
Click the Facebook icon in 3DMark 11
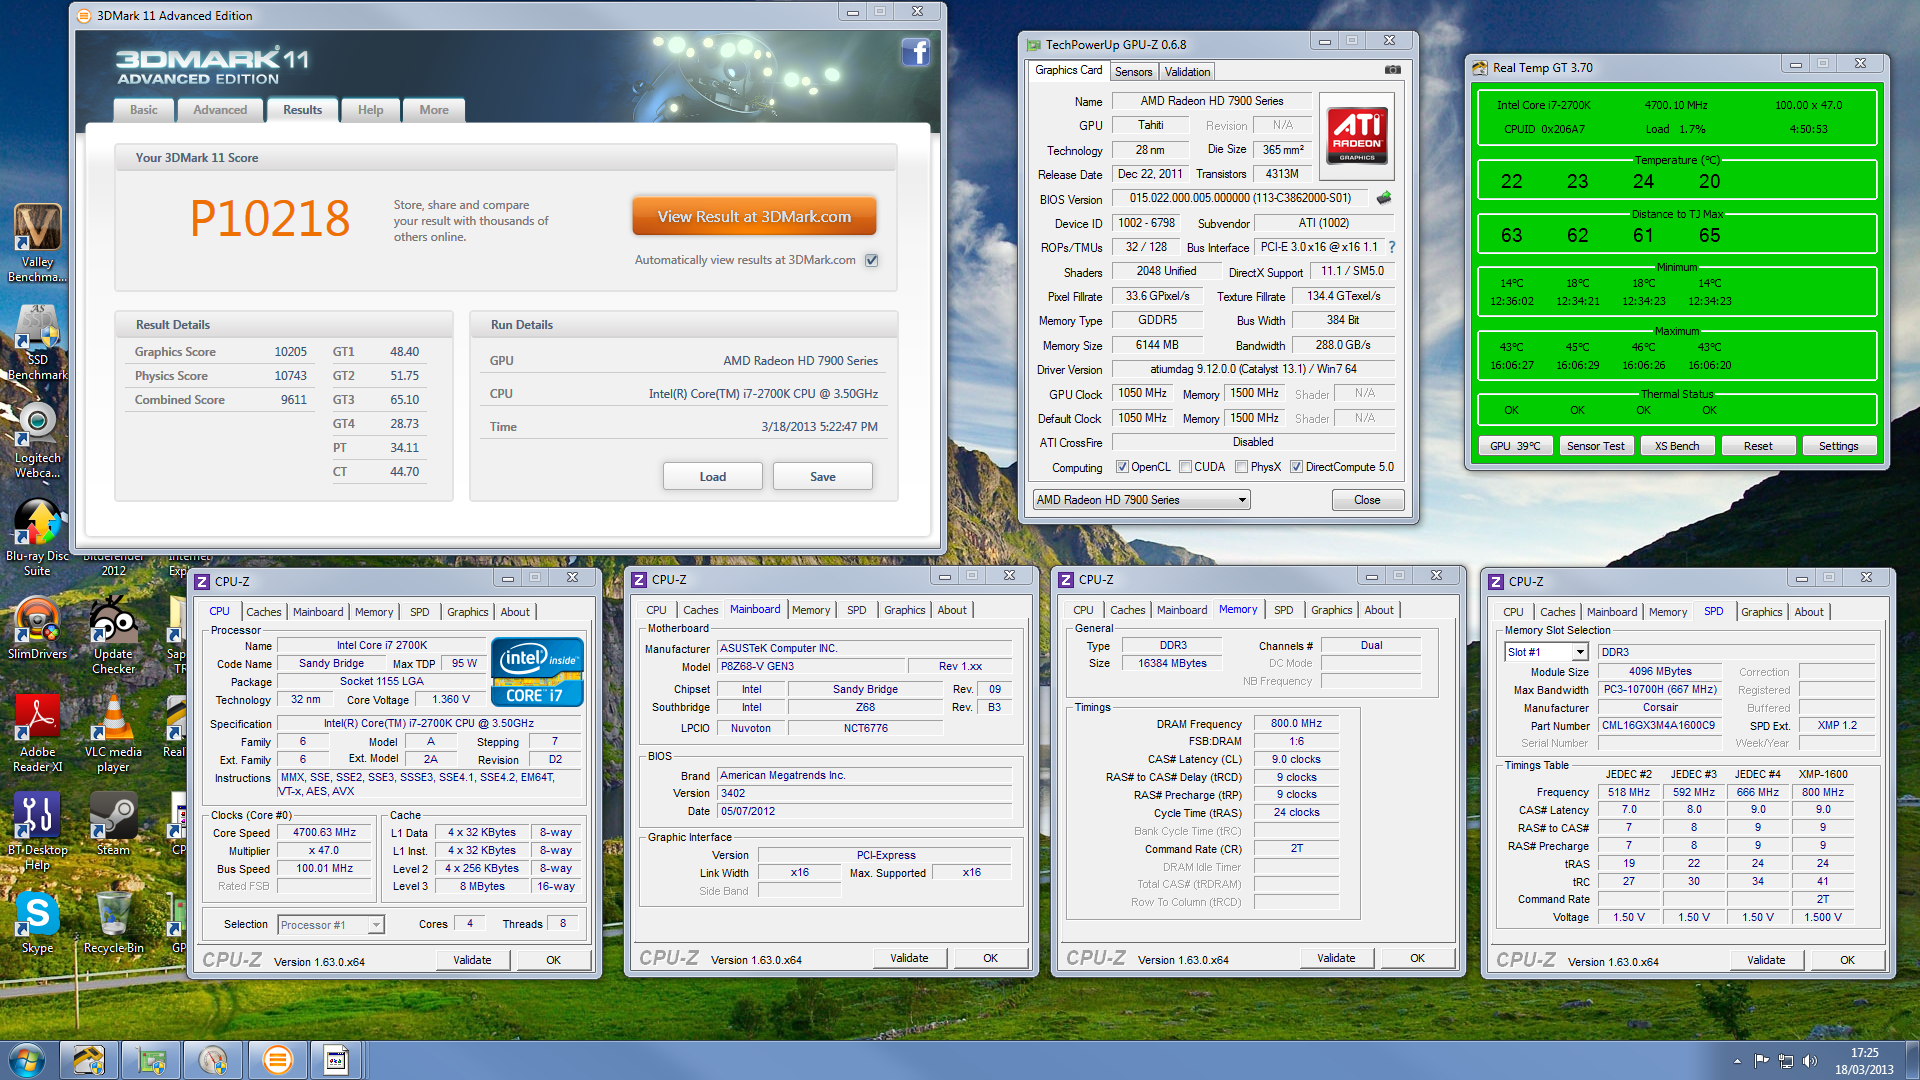(915, 53)
